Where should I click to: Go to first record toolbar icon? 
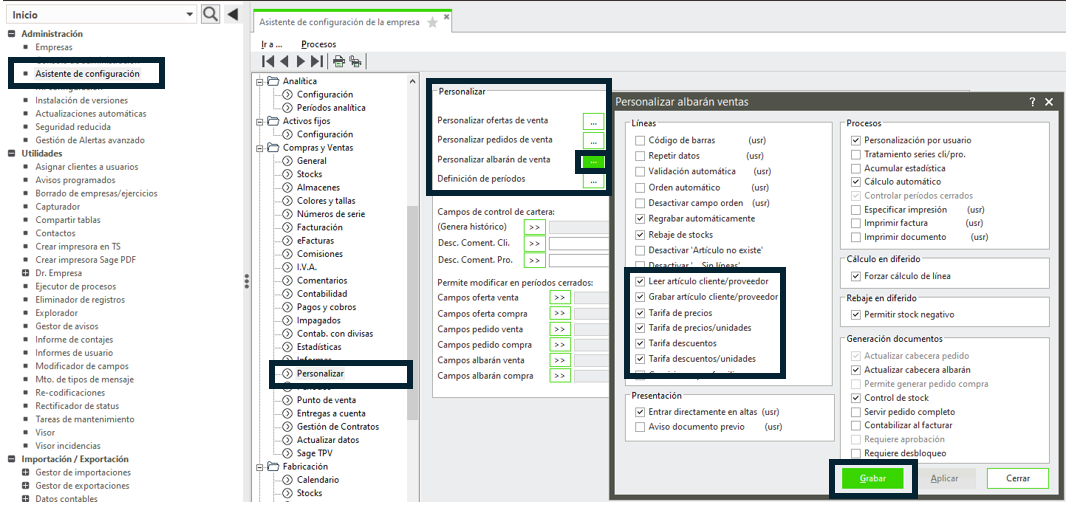(268, 61)
